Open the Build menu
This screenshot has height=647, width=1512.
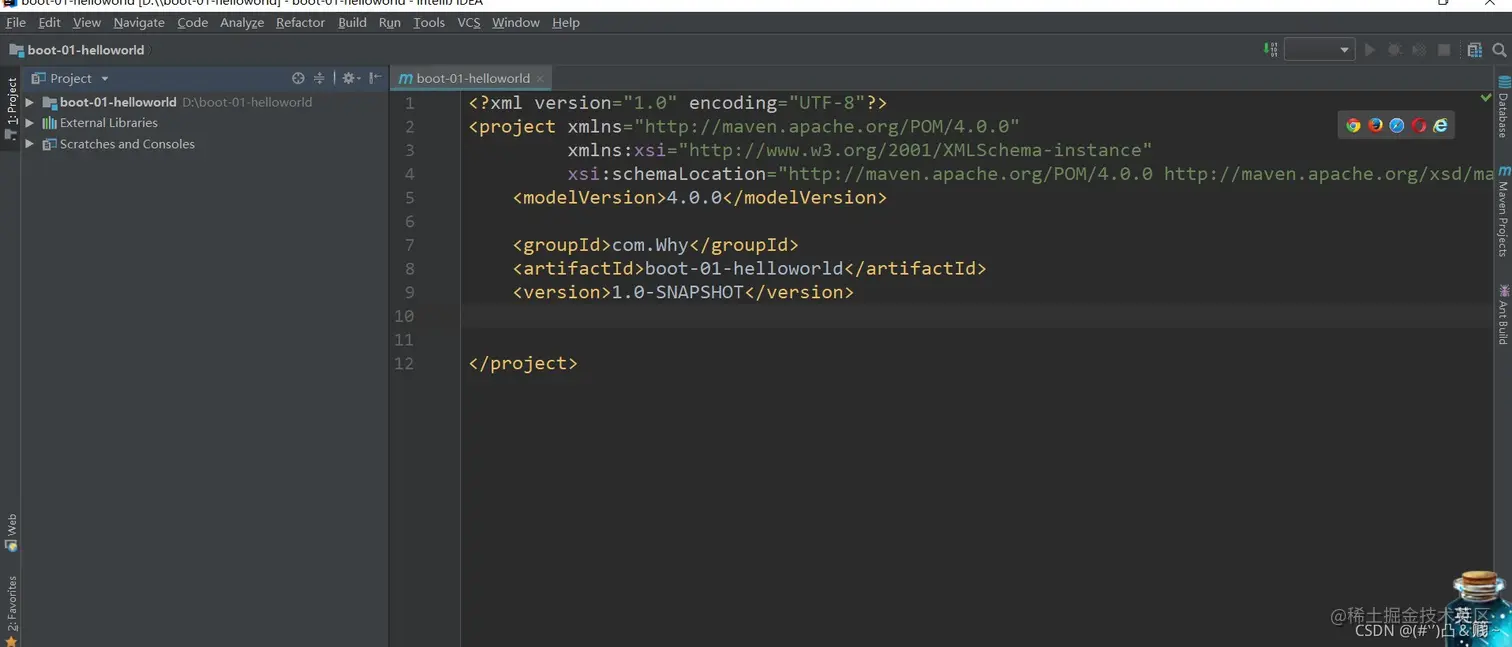[352, 22]
